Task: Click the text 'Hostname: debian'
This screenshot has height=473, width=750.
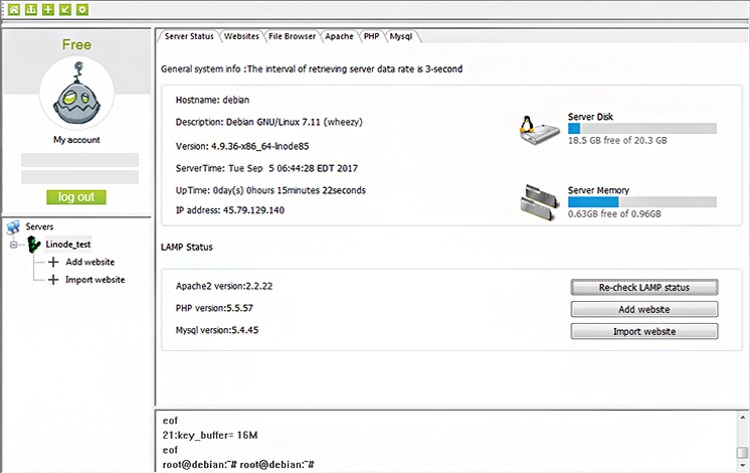Action: 212,100
